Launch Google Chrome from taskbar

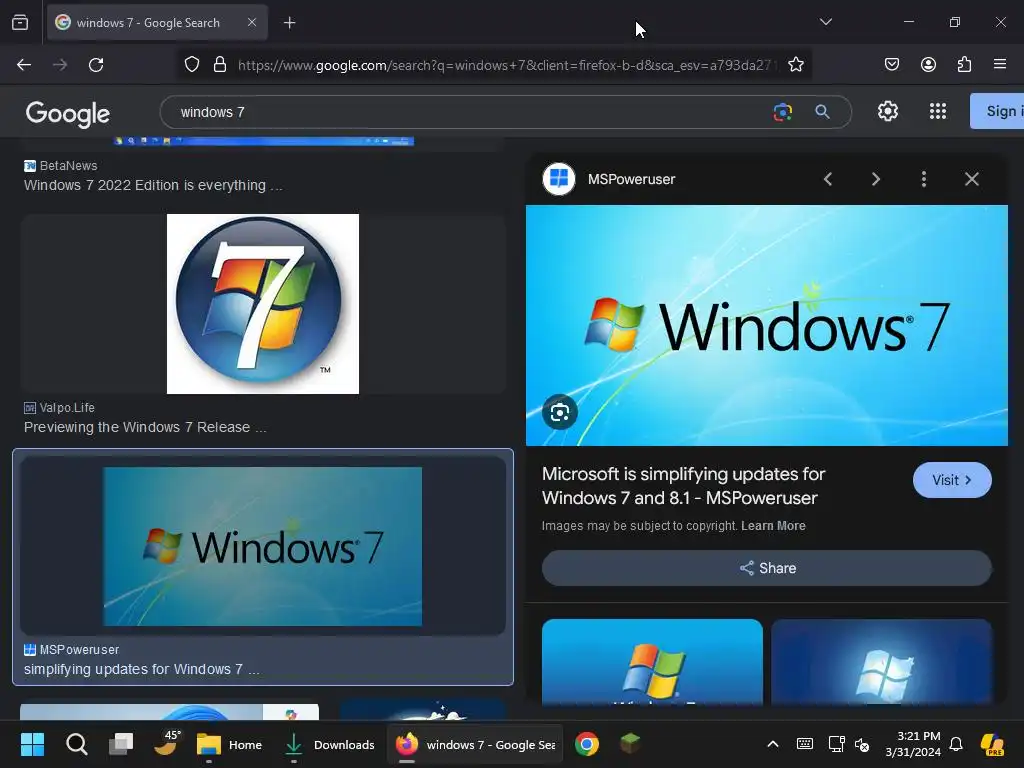pyautogui.click(x=586, y=744)
